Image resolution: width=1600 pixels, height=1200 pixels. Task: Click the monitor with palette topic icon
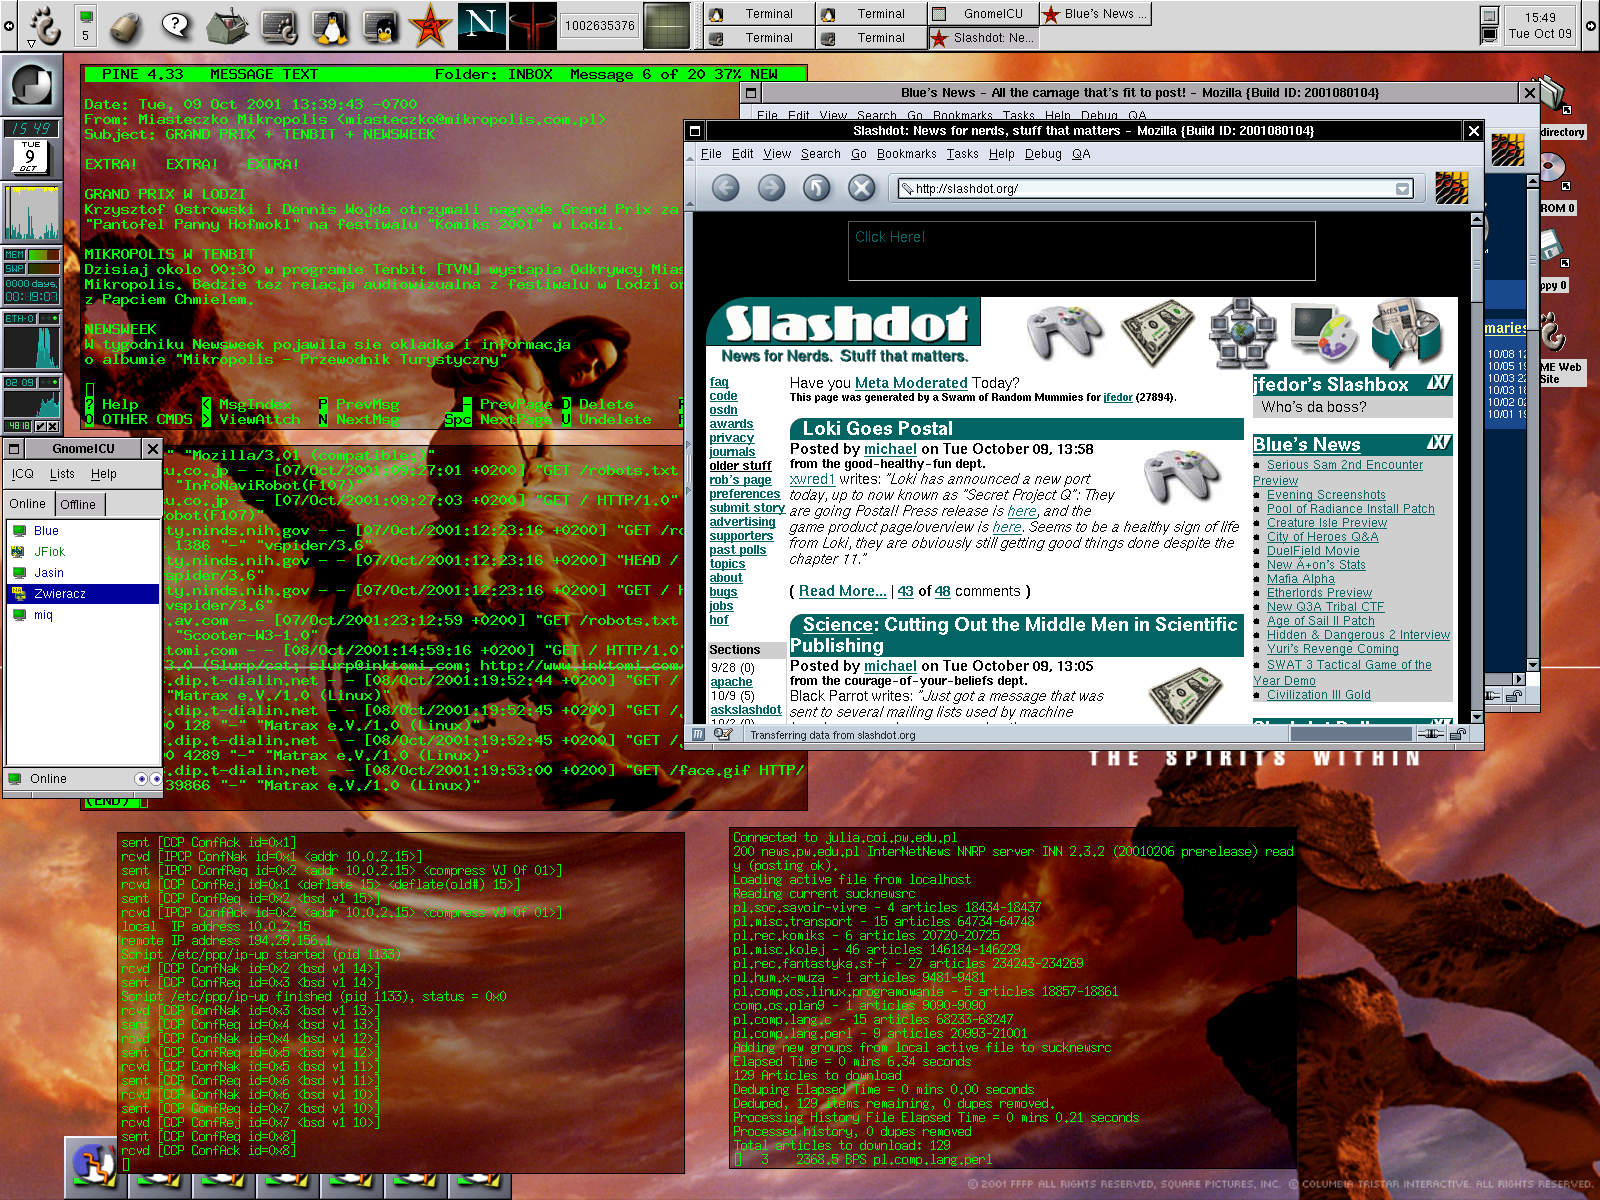pyautogui.click(x=1325, y=332)
